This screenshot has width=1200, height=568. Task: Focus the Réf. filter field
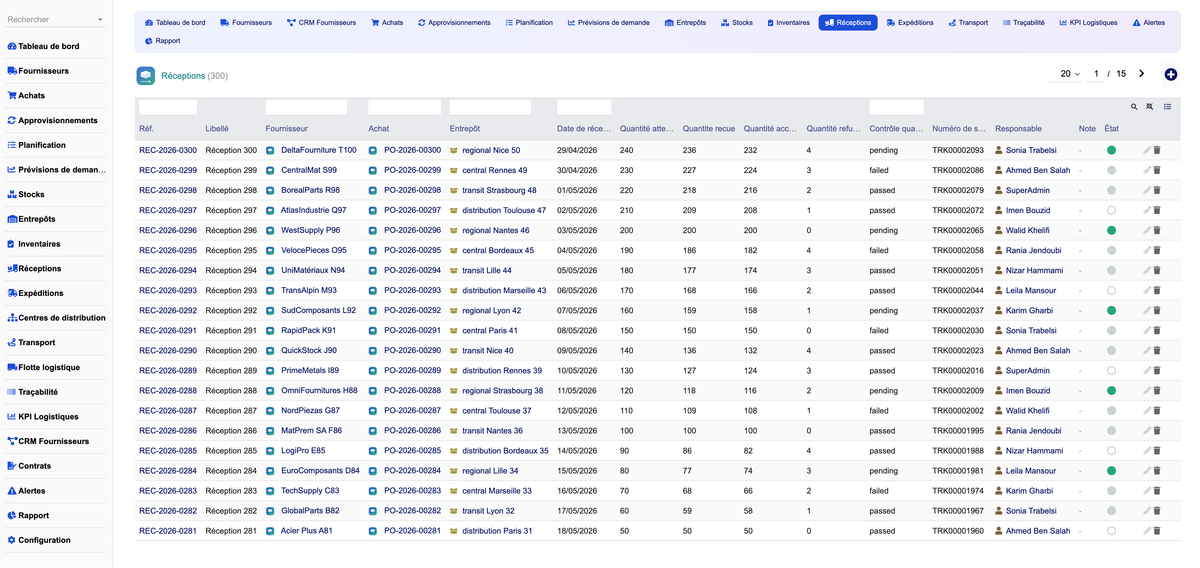pos(168,107)
